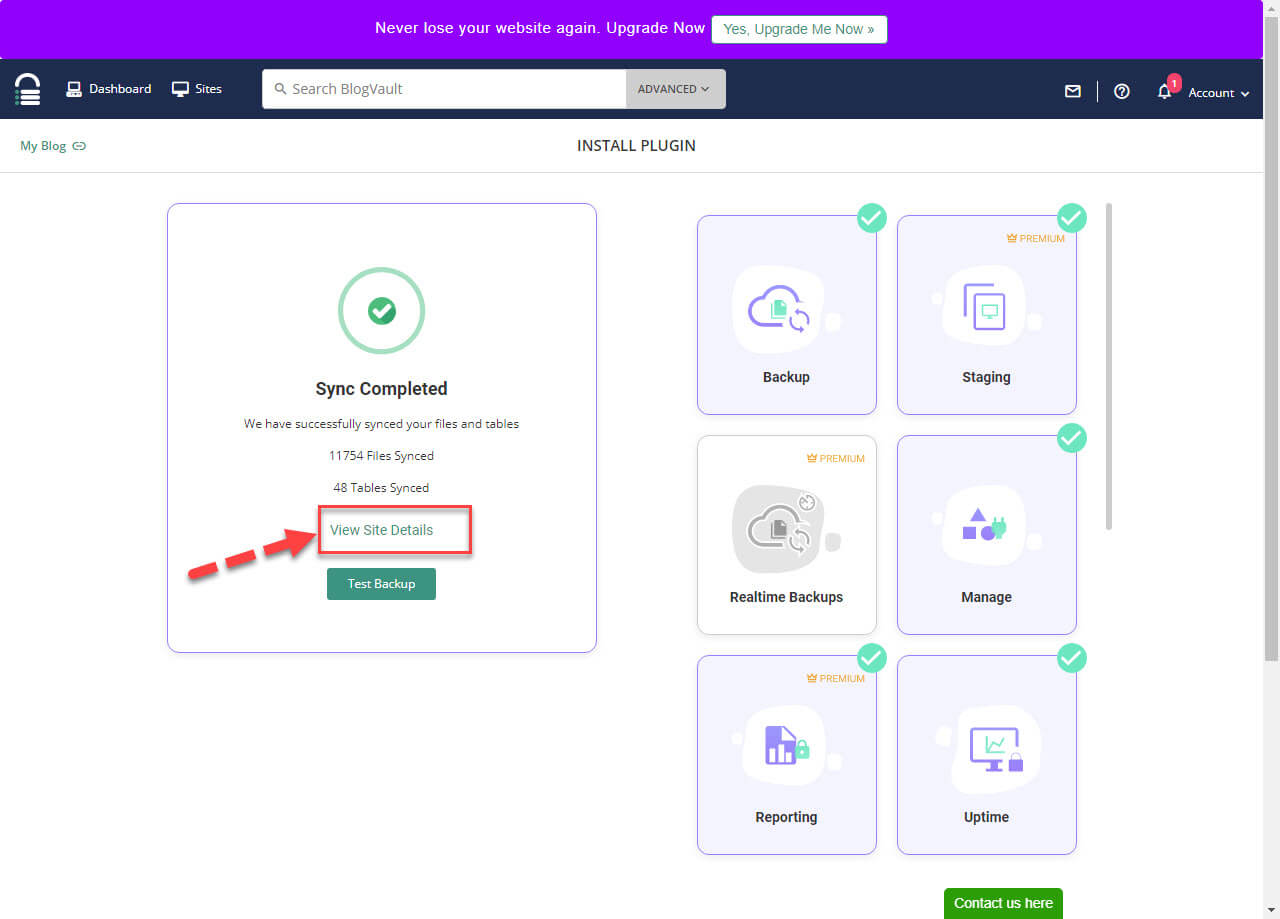Click Yes, Upgrade Me Now button
Viewport: 1280px width, 919px height.
(x=799, y=29)
